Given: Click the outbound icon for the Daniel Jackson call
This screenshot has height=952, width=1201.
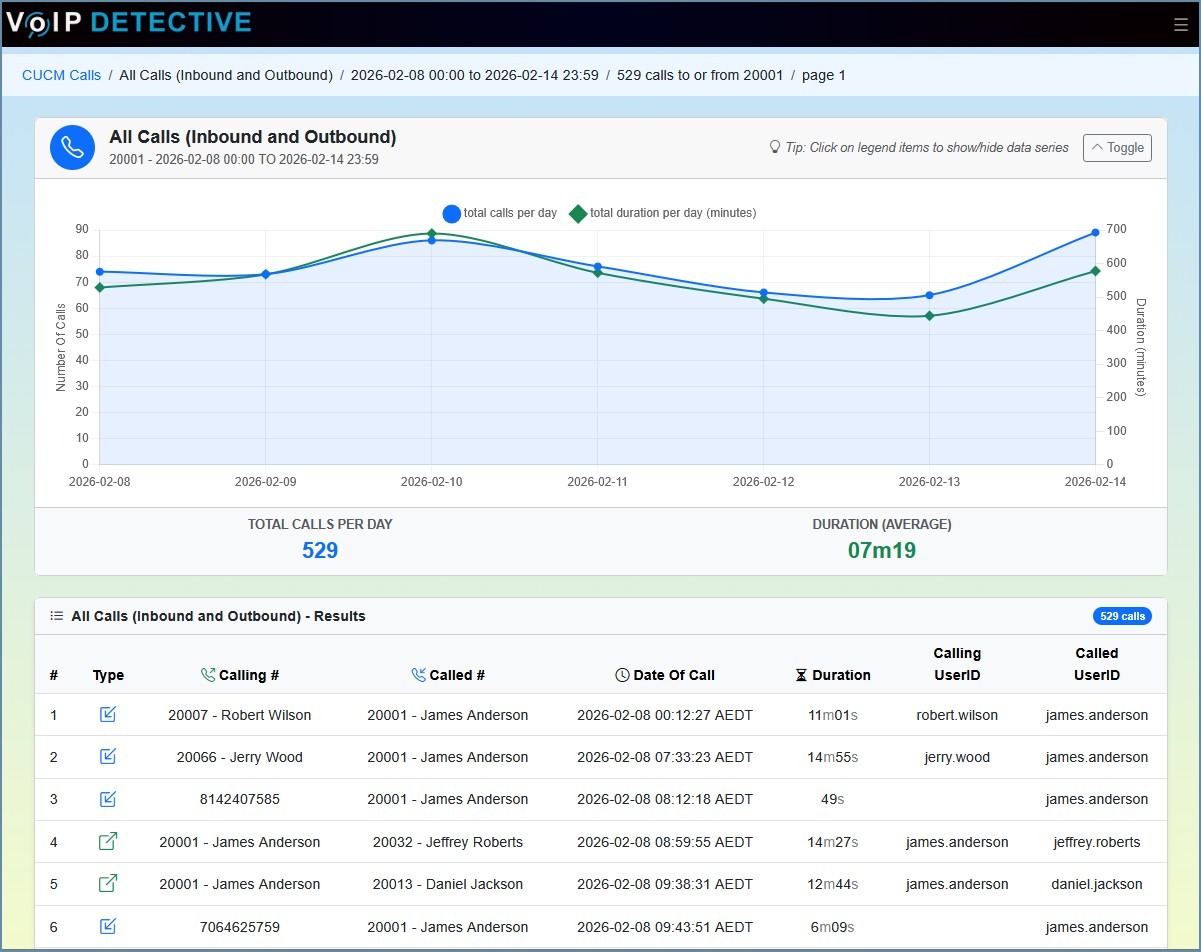Looking at the screenshot, I should tap(108, 884).
